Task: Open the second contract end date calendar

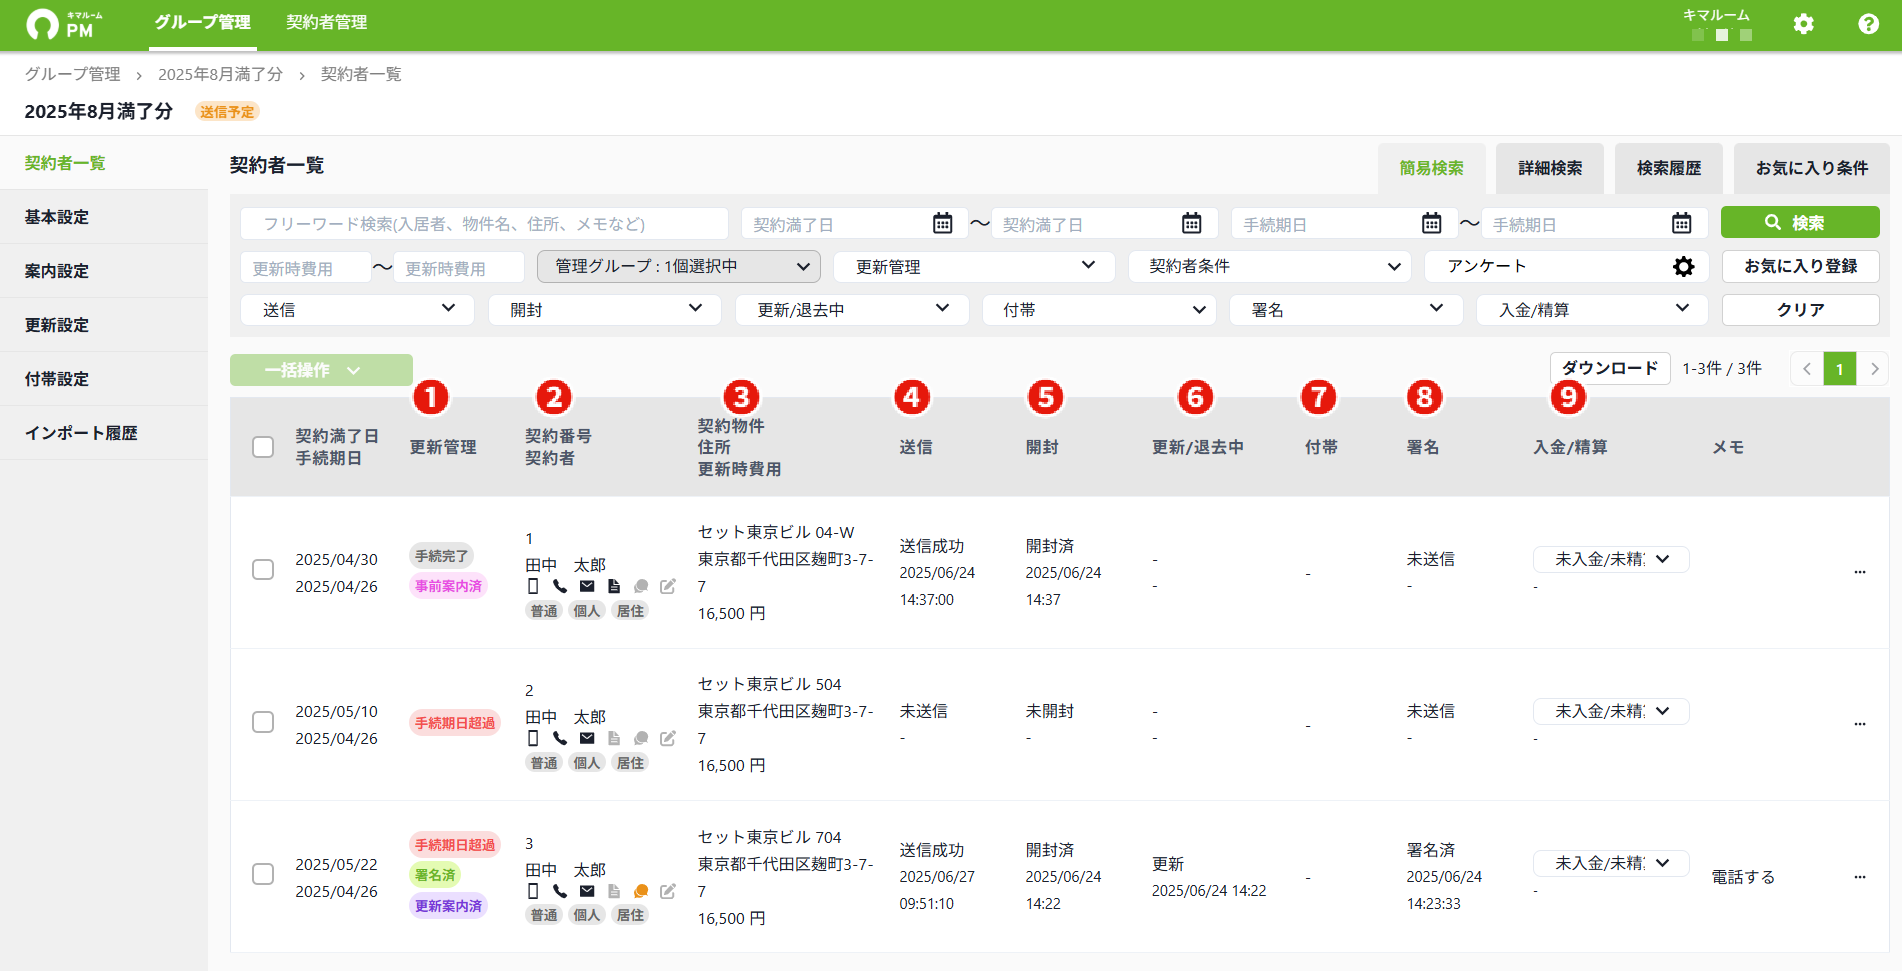Action: (x=1191, y=223)
